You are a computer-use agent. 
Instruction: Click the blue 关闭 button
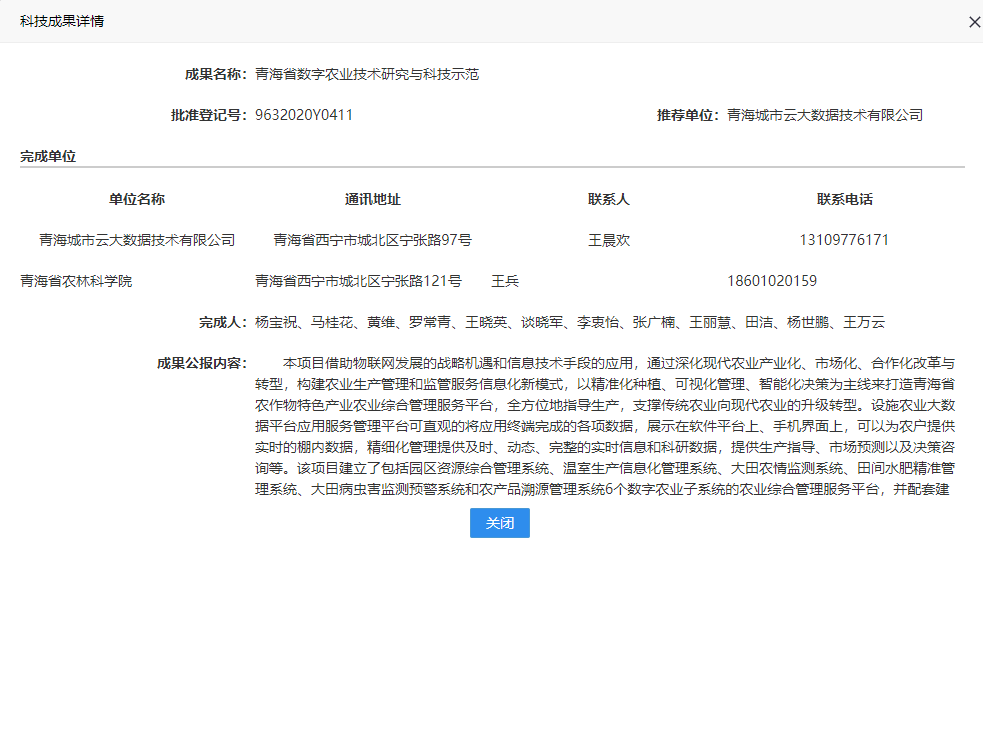[499, 523]
